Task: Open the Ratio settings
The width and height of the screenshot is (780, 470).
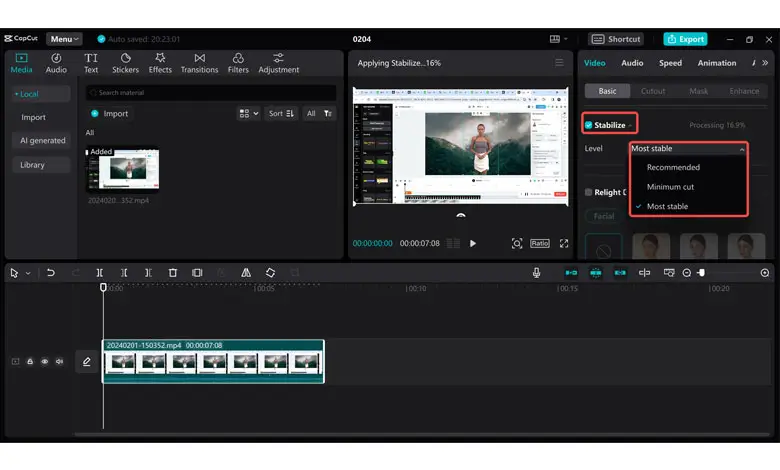Action: pyautogui.click(x=540, y=243)
